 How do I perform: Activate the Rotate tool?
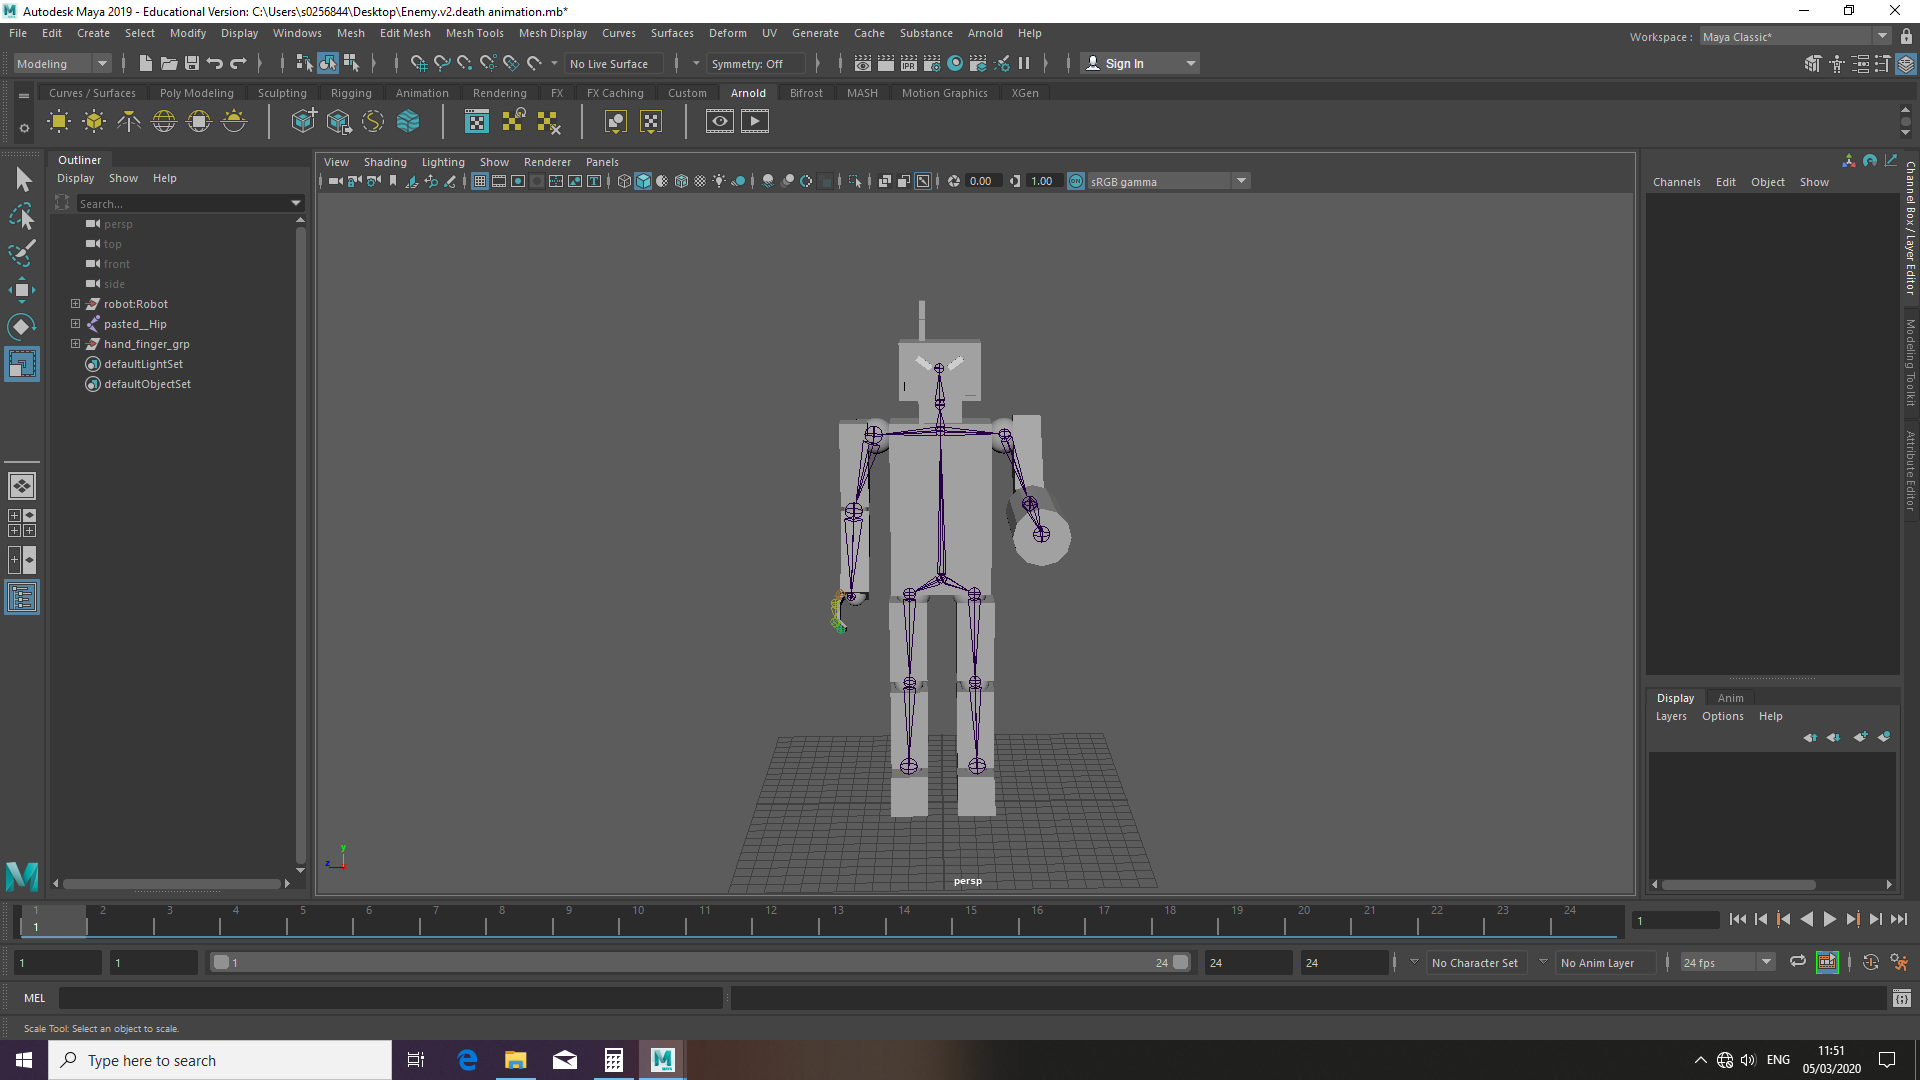click(x=22, y=327)
